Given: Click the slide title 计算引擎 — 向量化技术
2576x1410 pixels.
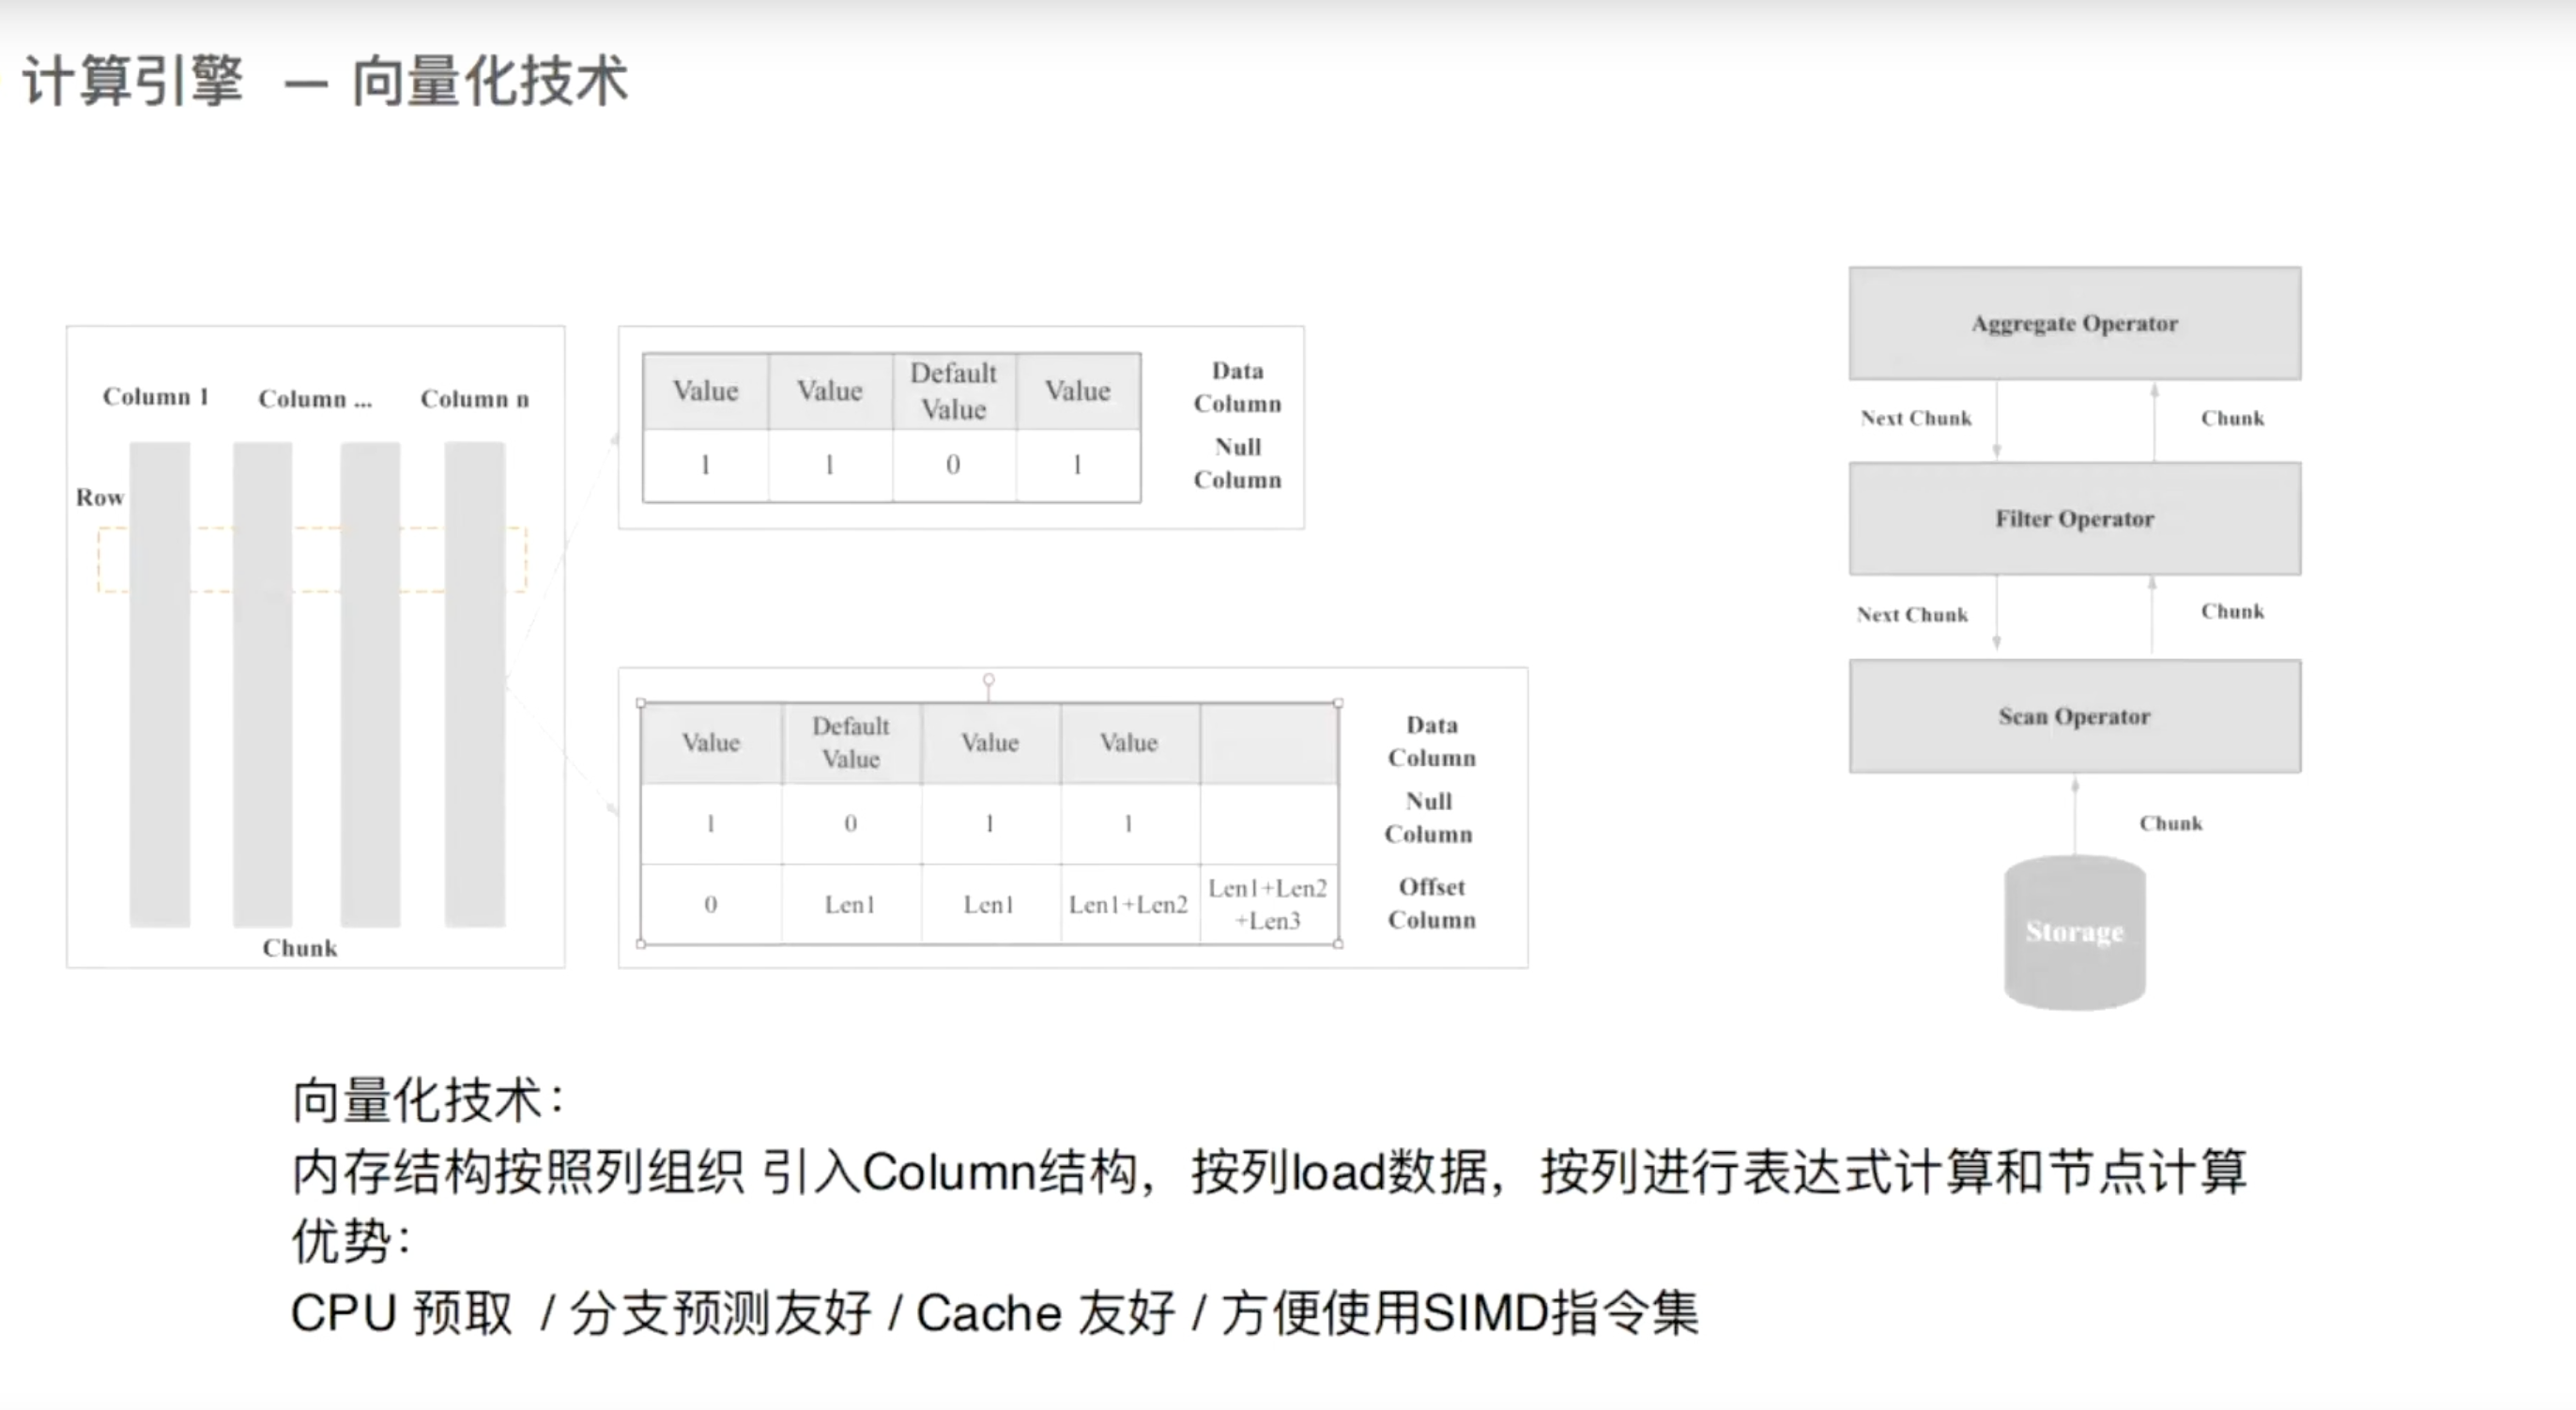Looking at the screenshot, I should 324,81.
